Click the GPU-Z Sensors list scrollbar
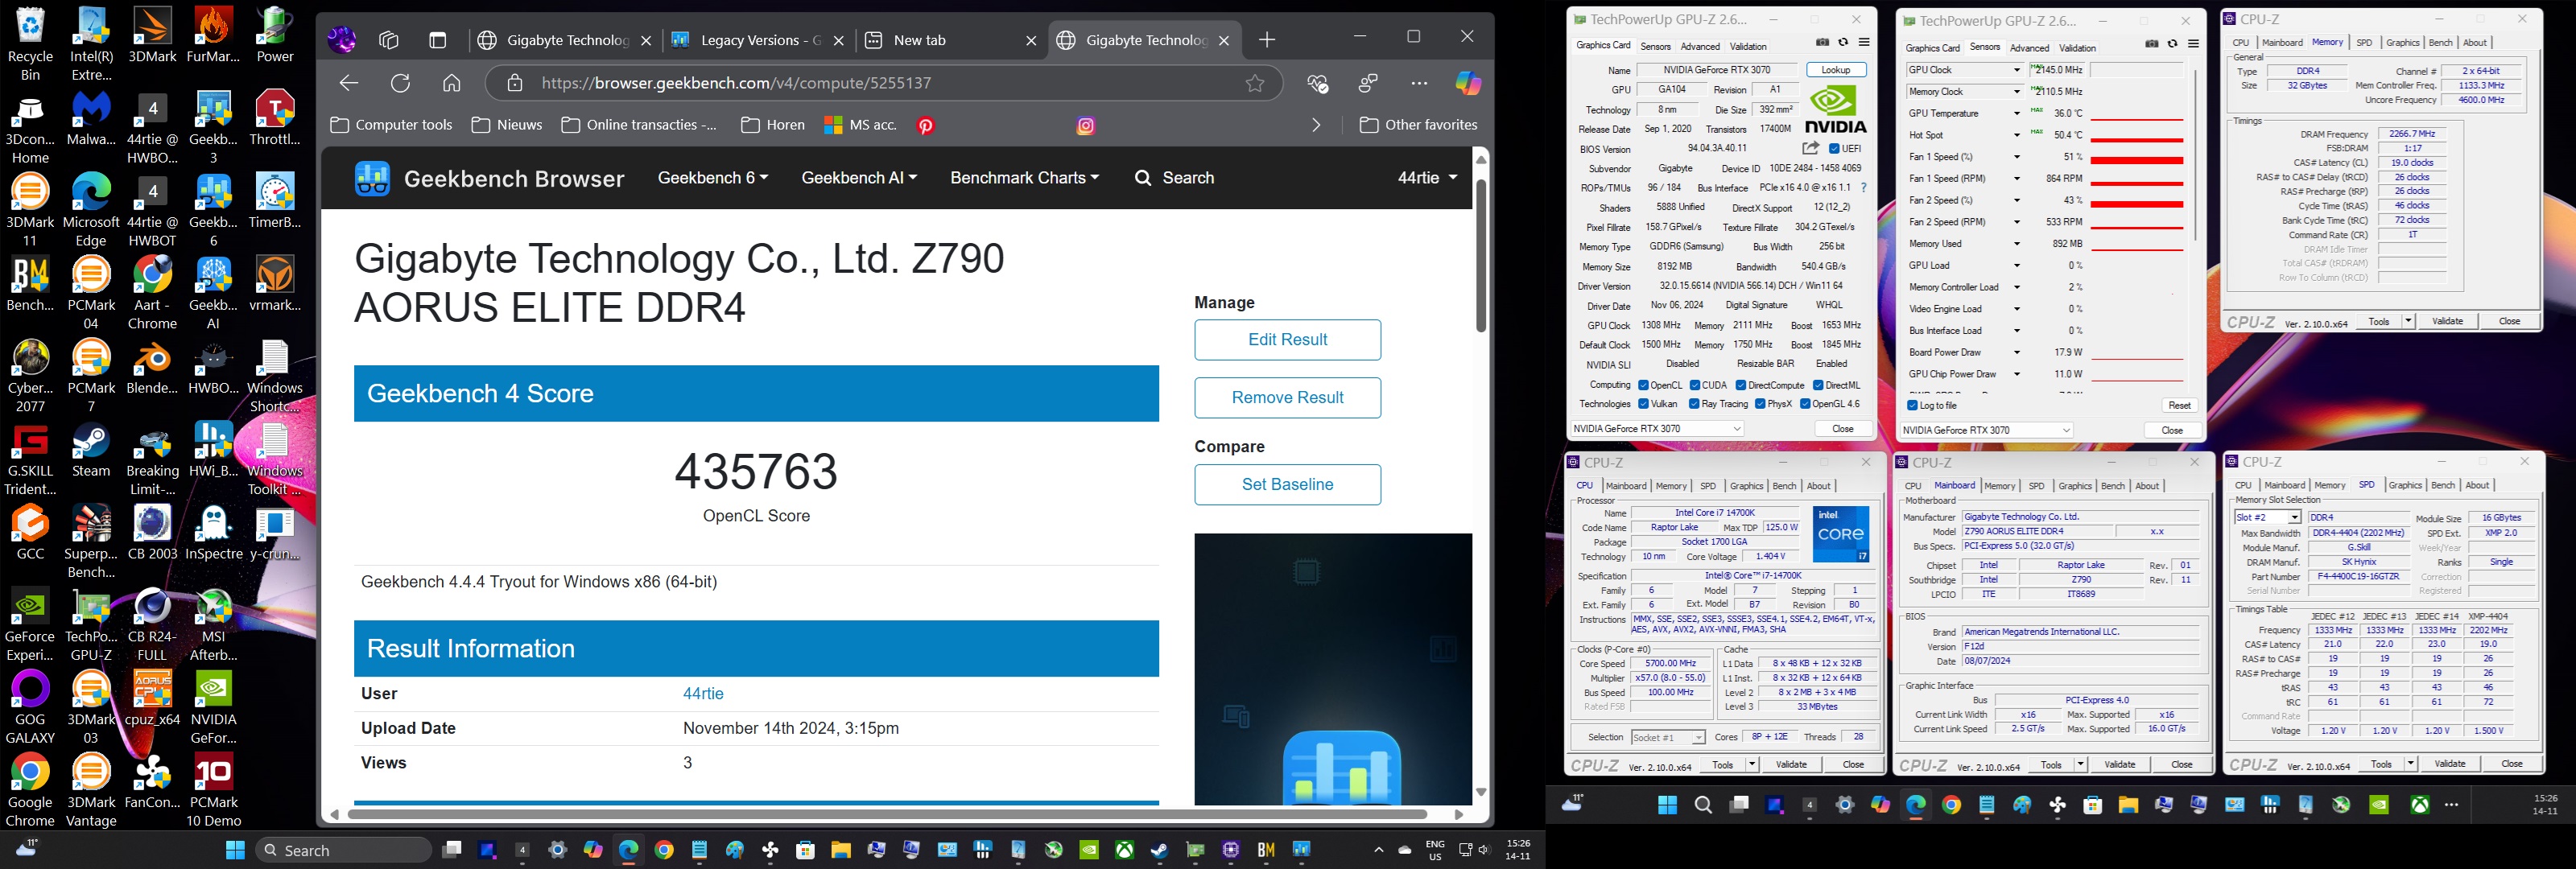Screen dimensions: 2576x869 tap(2195, 155)
